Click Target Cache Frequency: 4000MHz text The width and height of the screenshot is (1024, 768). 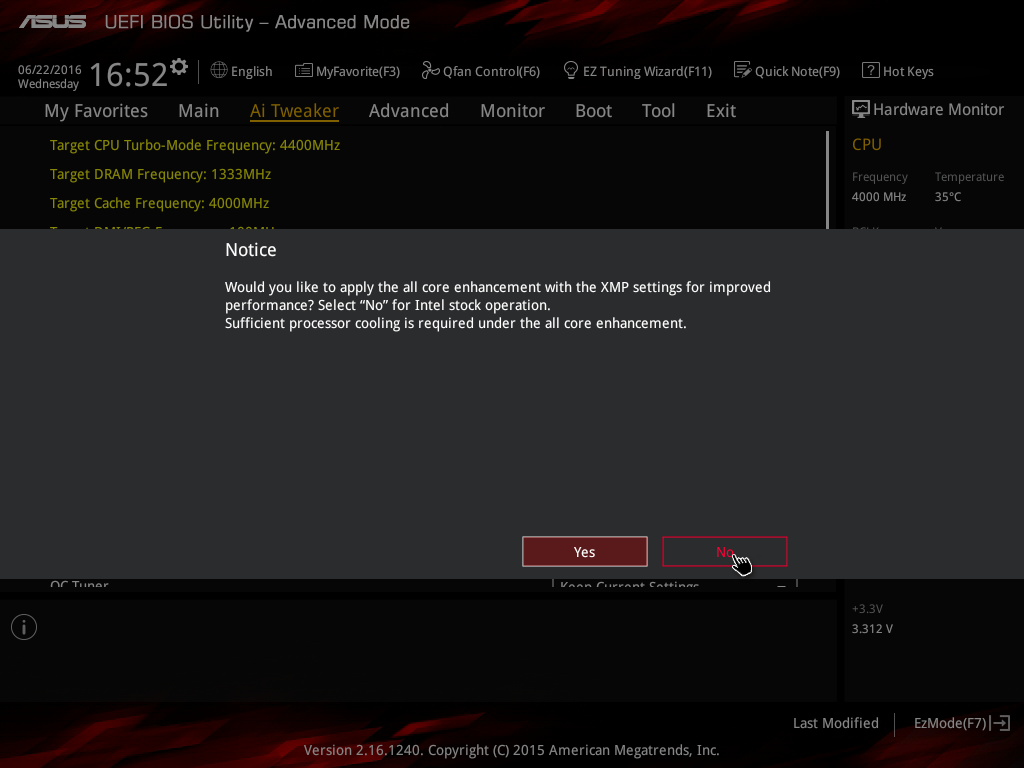pos(159,203)
